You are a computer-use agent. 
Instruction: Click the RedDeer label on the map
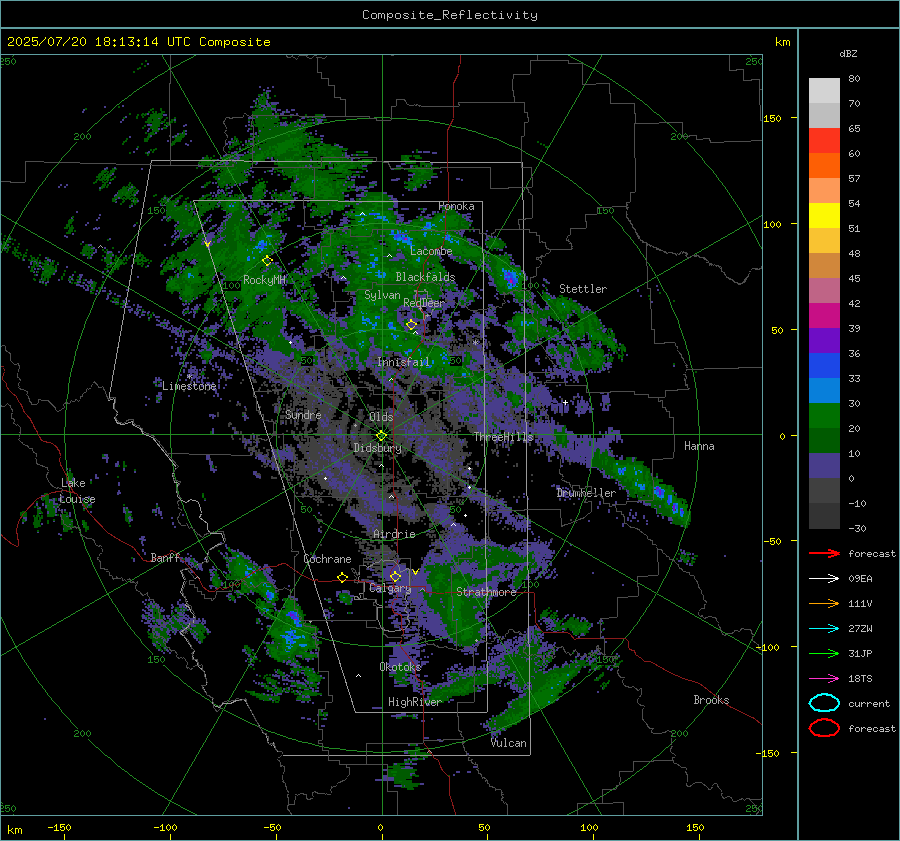pos(424,303)
